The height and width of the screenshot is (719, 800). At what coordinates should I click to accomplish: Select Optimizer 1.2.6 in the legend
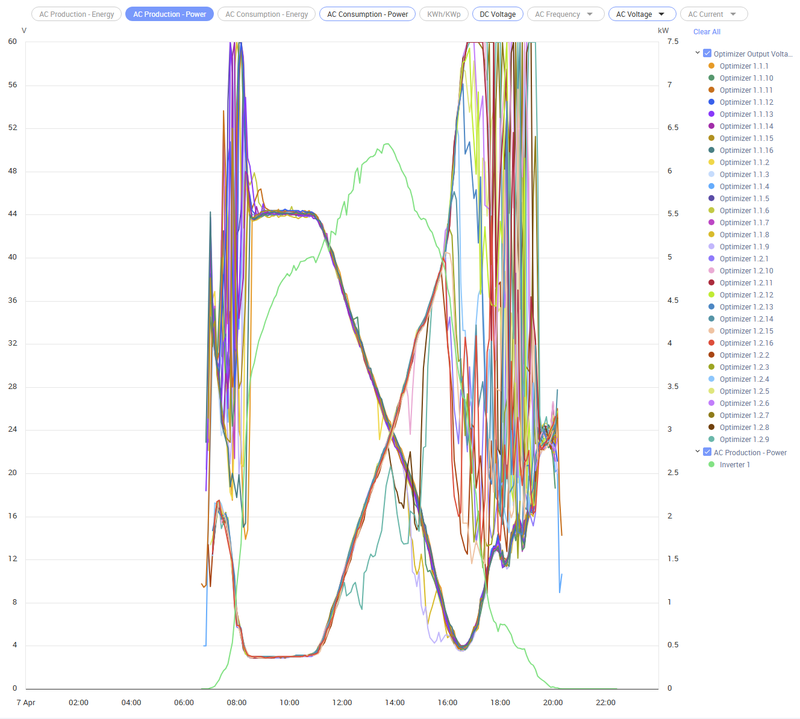coord(744,403)
